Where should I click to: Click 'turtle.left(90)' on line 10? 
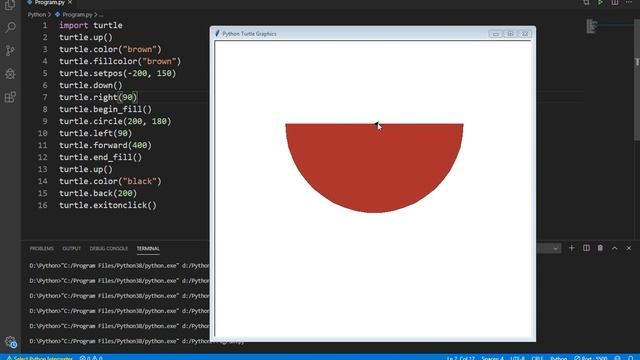(x=96, y=133)
